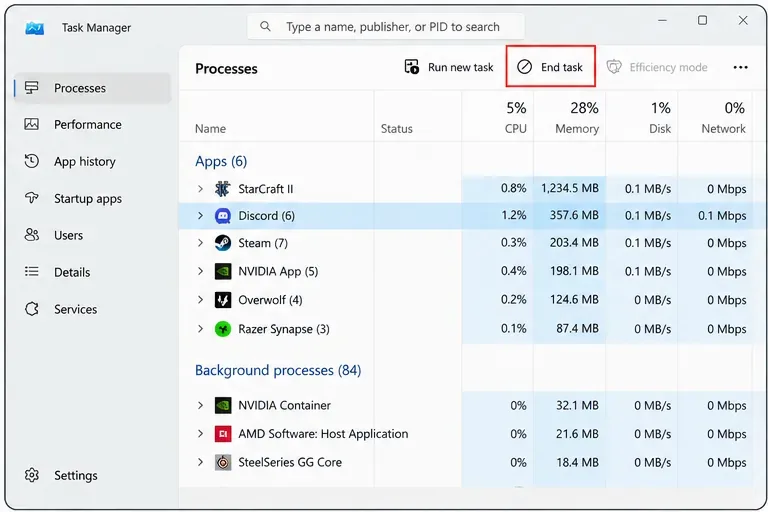Click the Processes label in the sidebar
Viewport: 768px width, 512px height.
tap(80, 88)
